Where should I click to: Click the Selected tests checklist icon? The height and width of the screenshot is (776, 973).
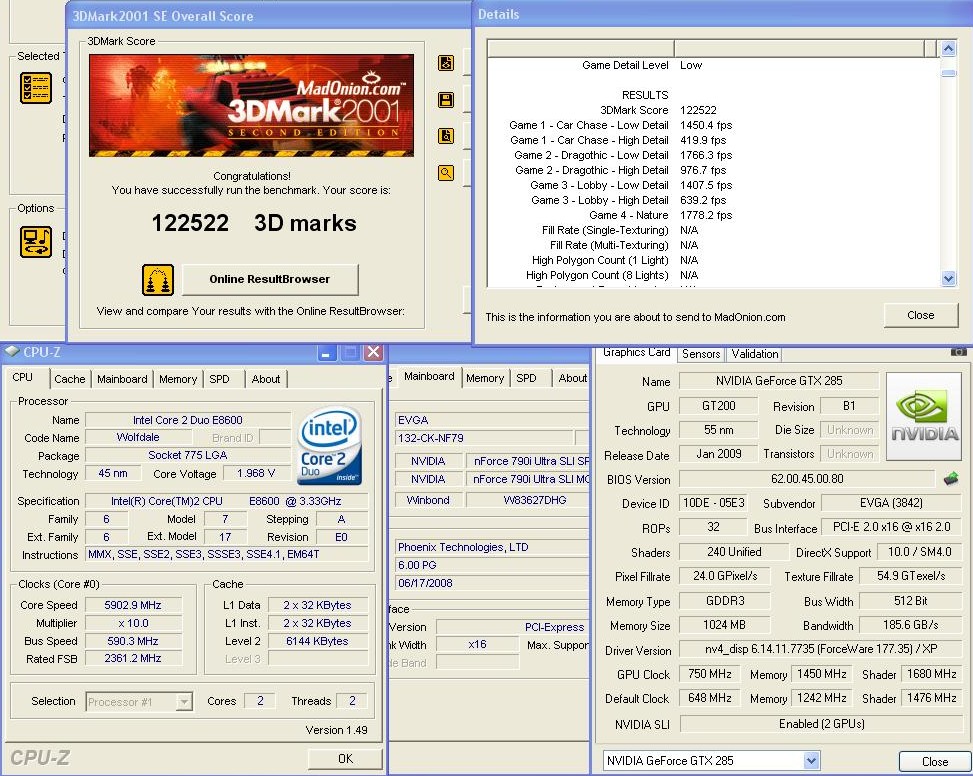coord(35,87)
